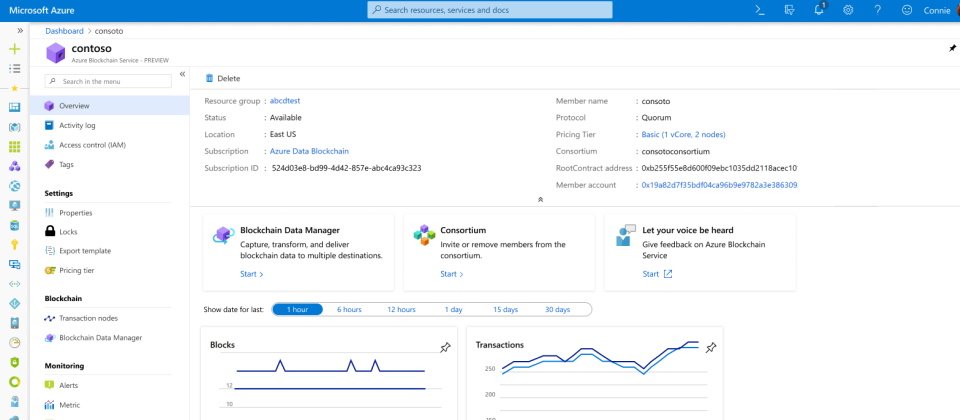Click the green plus create resource icon
960x420 pixels.
15,49
